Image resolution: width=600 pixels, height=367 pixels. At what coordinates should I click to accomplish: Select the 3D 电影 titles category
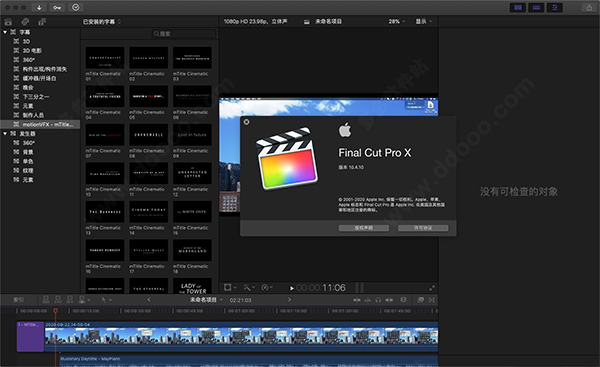40,51
